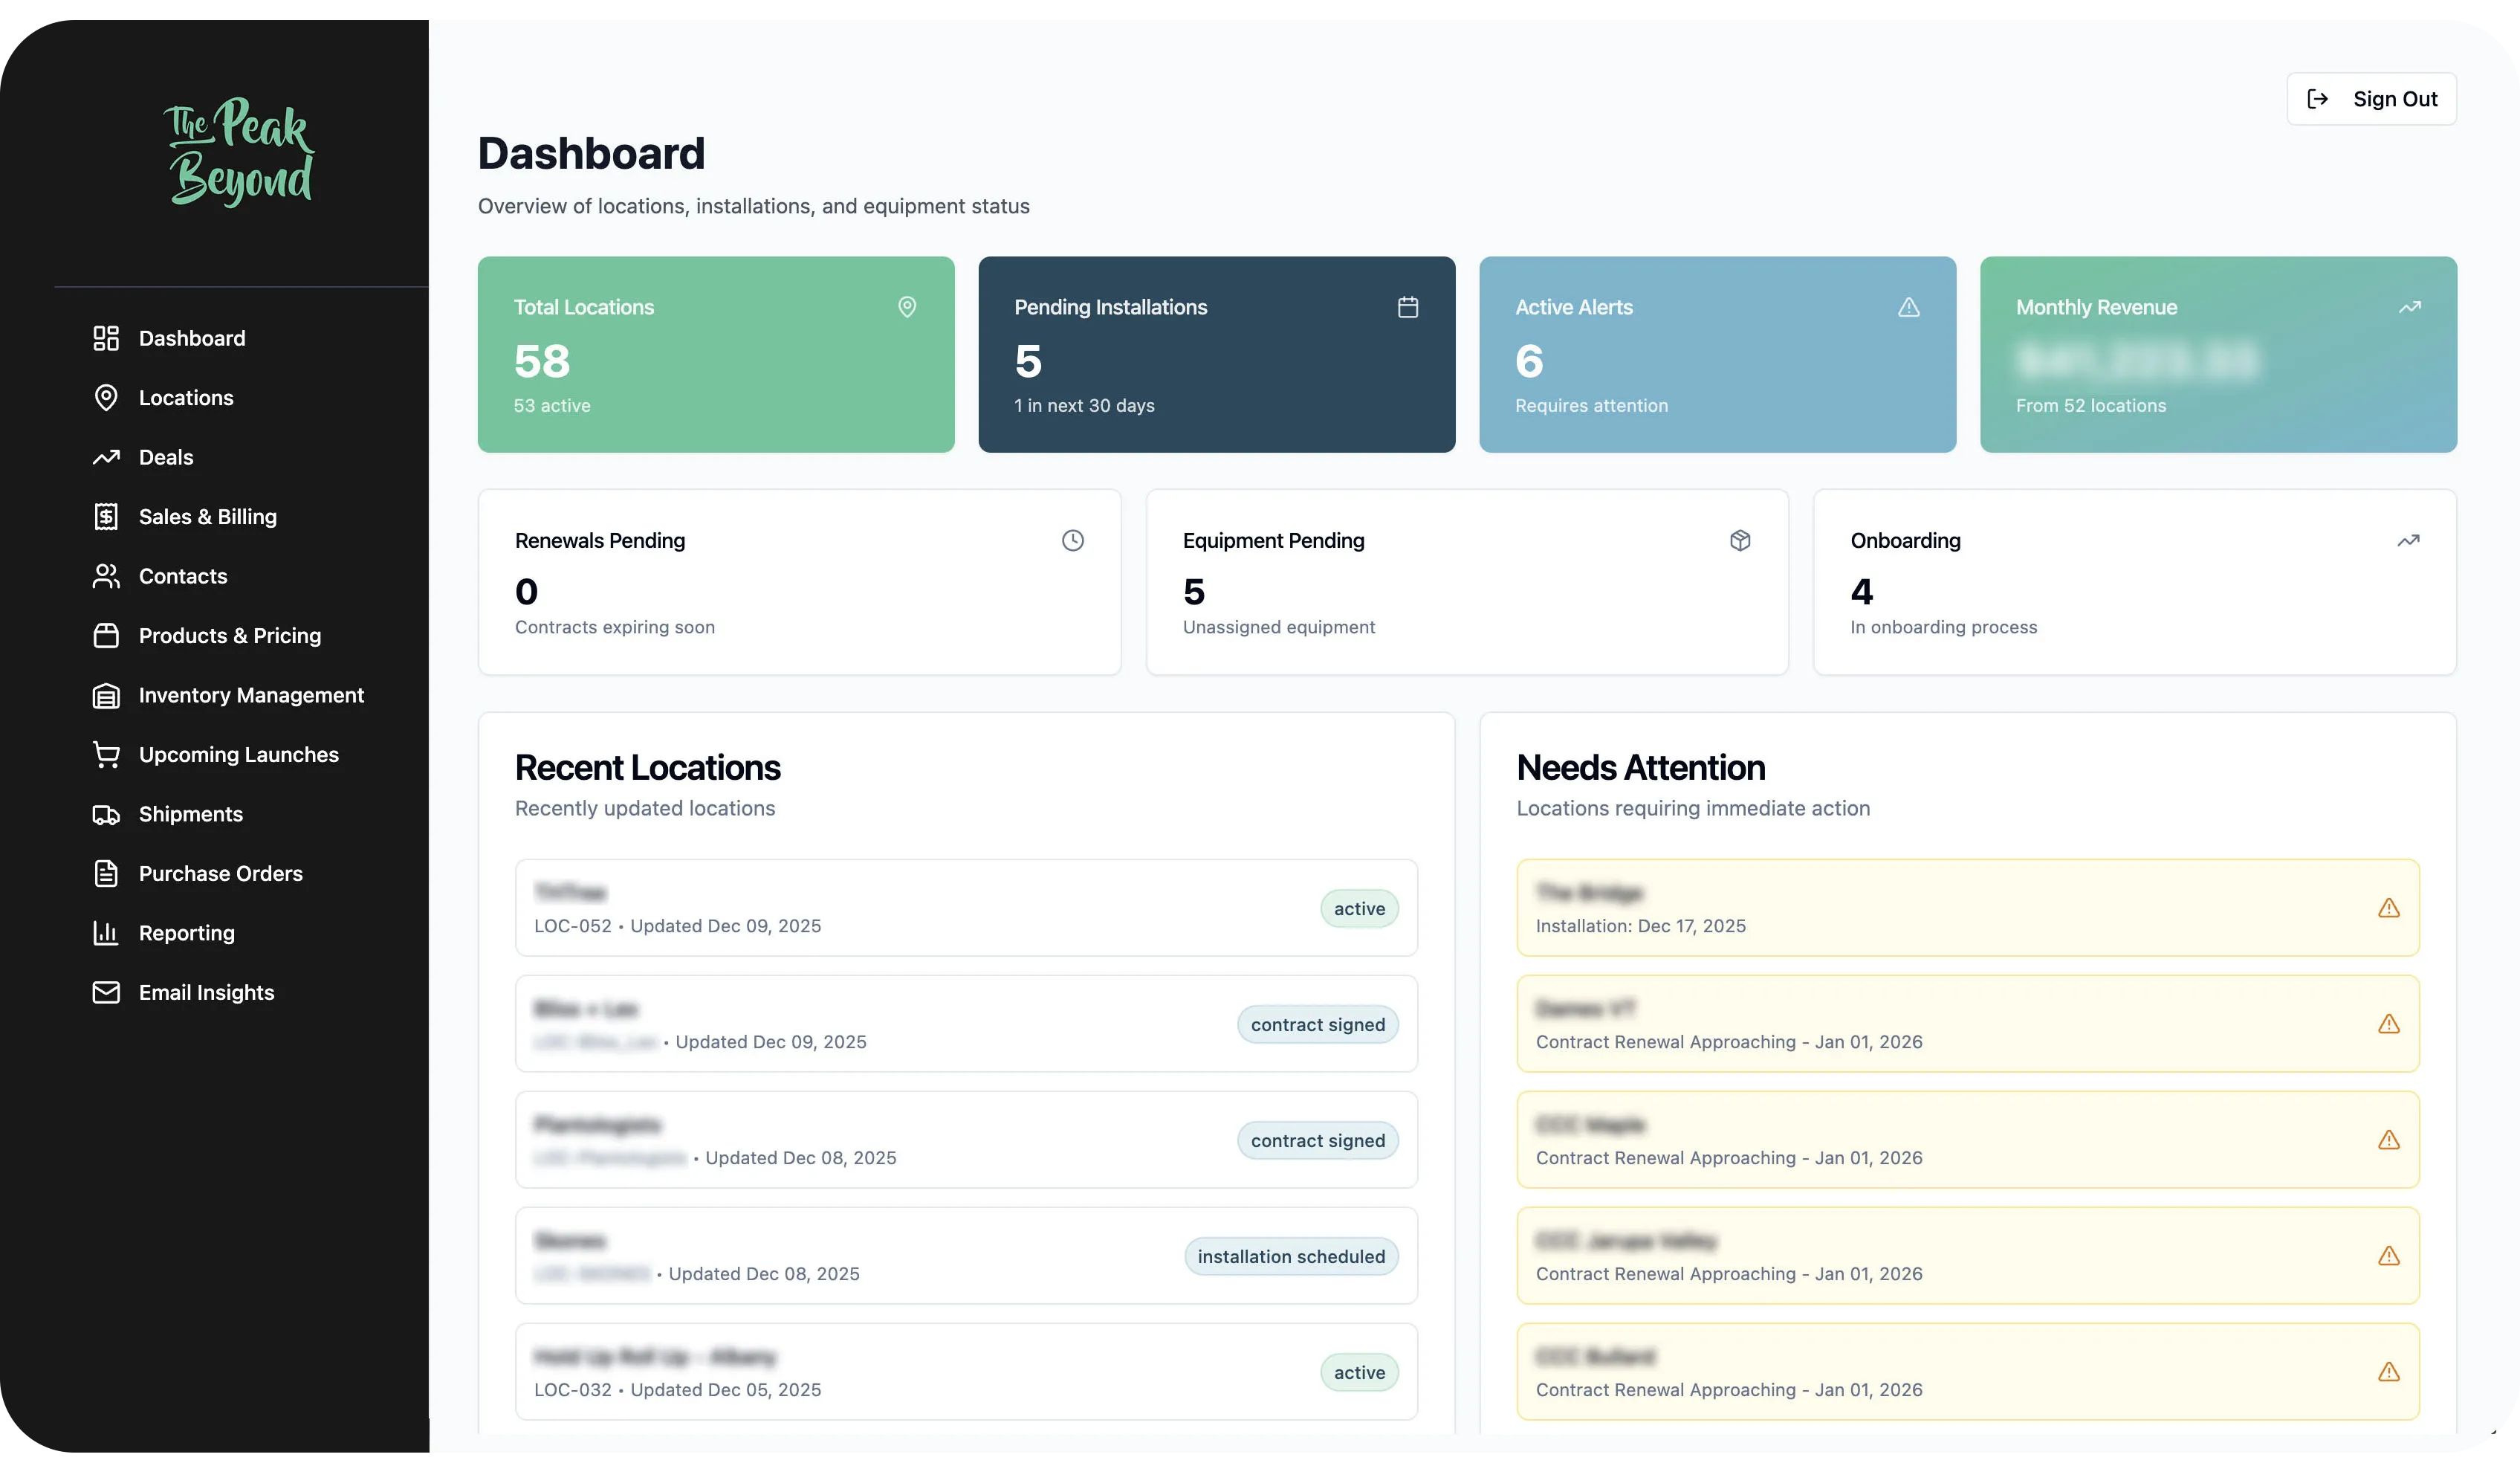Click the Sign Out button
The height and width of the screenshot is (1463, 2520).
[2371, 98]
